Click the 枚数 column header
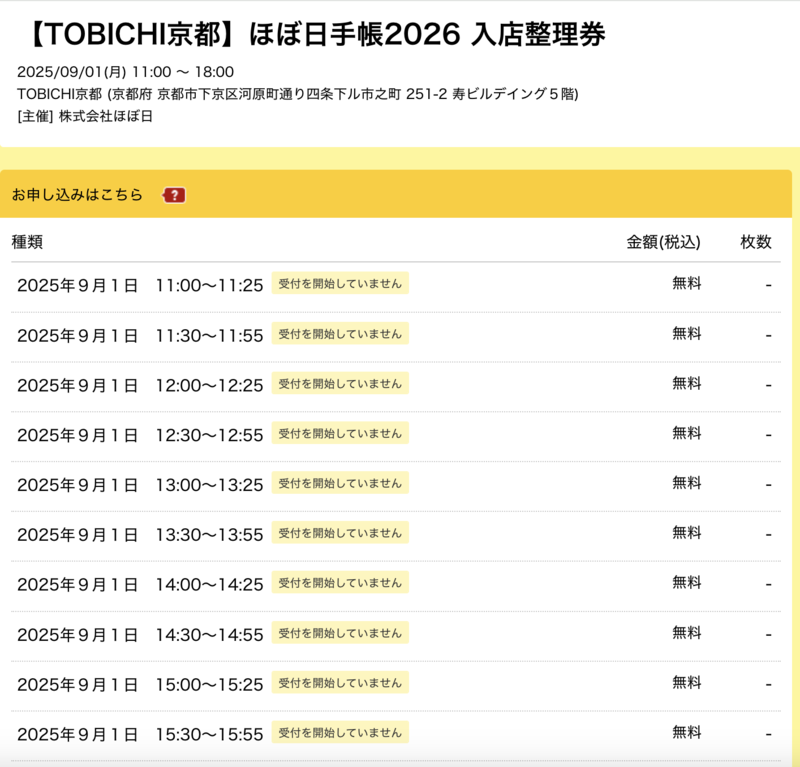Image resolution: width=800 pixels, height=767 pixels. coord(756,242)
